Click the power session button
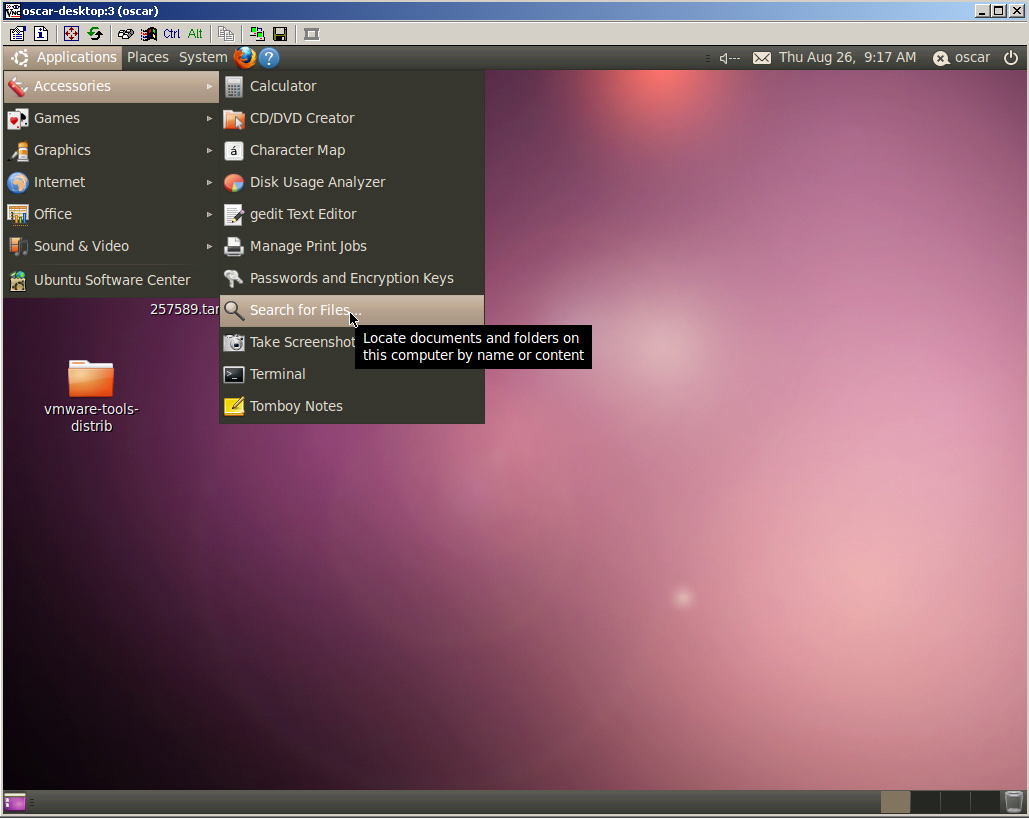Image resolution: width=1029 pixels, height=819 pixels. click(1011, 58)
